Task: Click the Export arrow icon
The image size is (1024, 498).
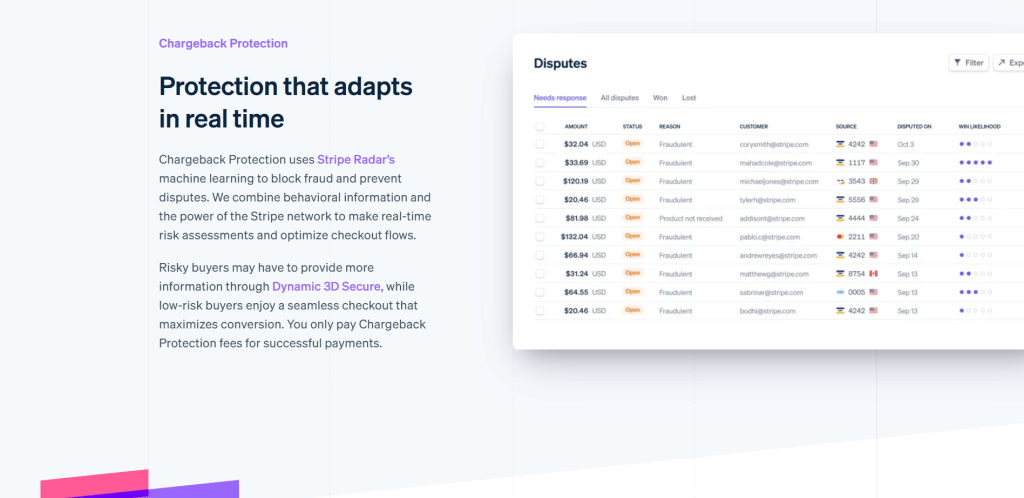Action: [x=1001, y=63]
